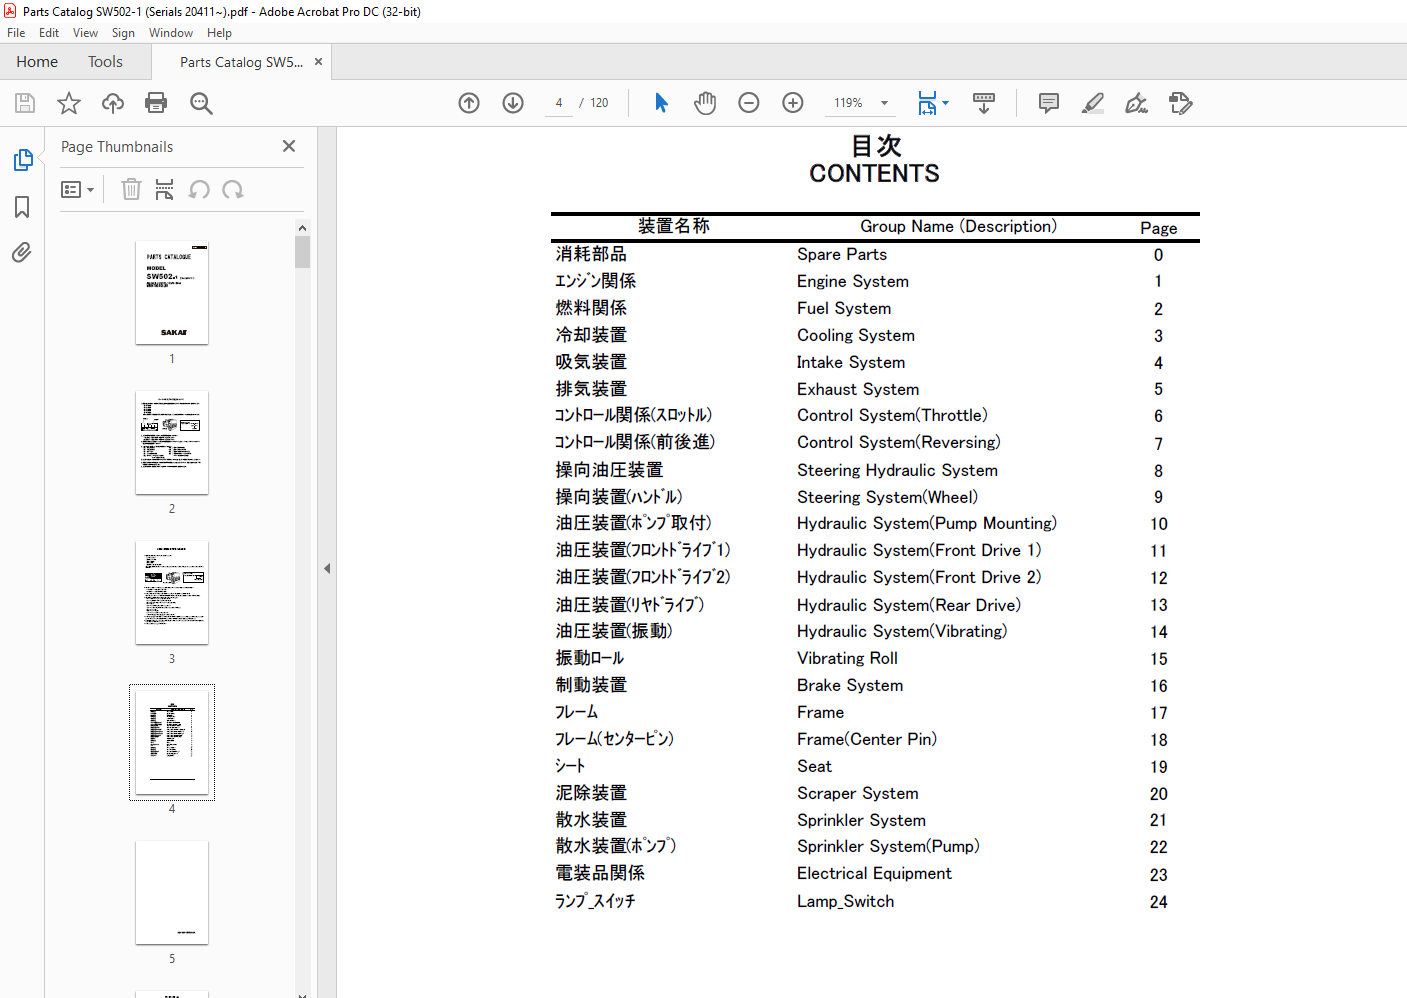This screenshot has height=998, width=1407.
Task: Click the thumbnails scrollbar handle
Action: [302, 252]
